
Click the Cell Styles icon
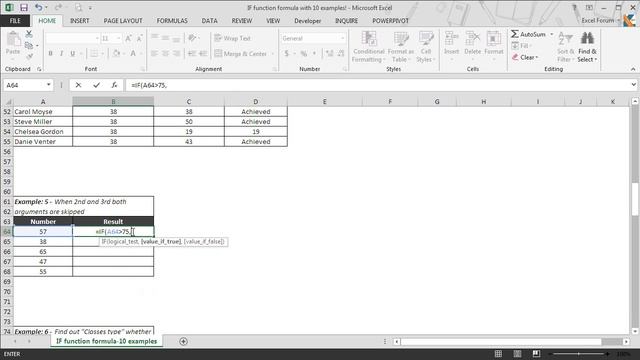click(426, 39)
